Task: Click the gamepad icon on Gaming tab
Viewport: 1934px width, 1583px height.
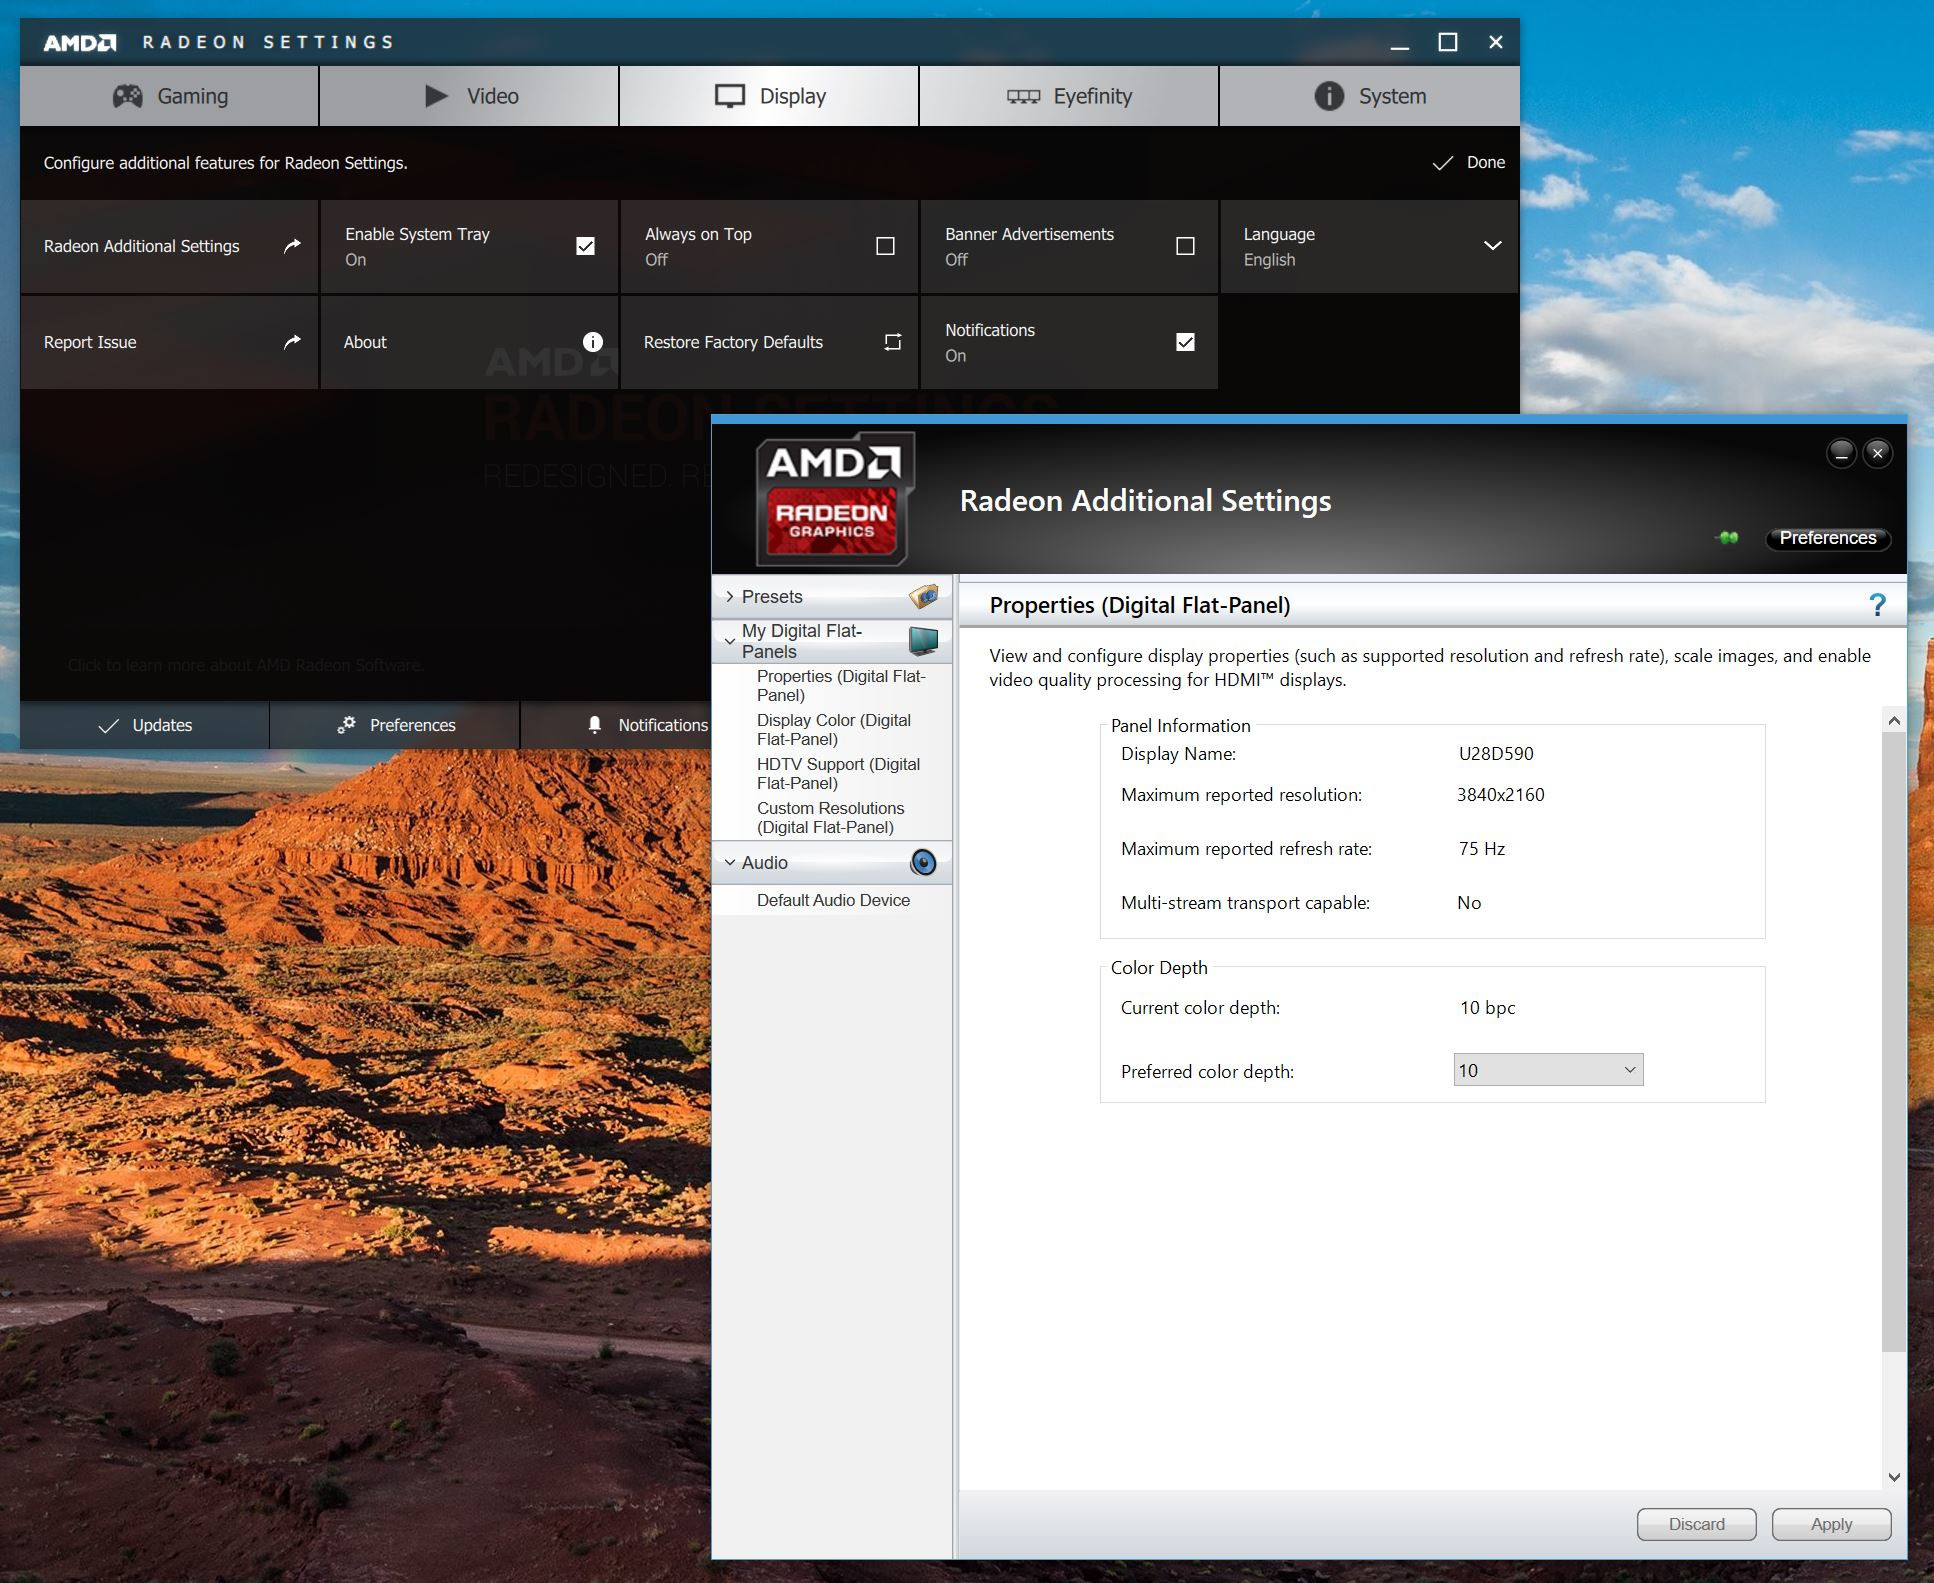Action: coord(127,96)
